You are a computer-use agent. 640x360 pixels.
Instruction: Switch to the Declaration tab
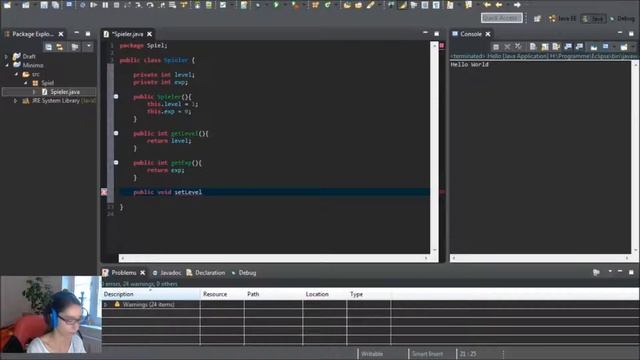tap(206, 273)
